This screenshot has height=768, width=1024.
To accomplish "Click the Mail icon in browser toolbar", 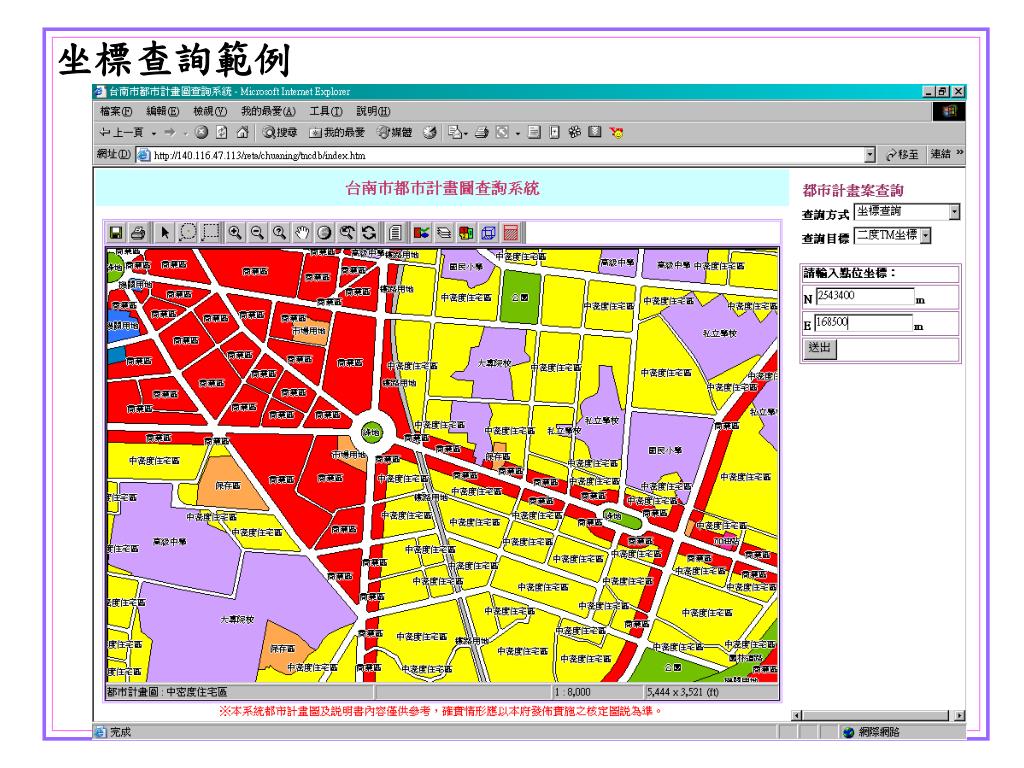I will pos(455,133).
